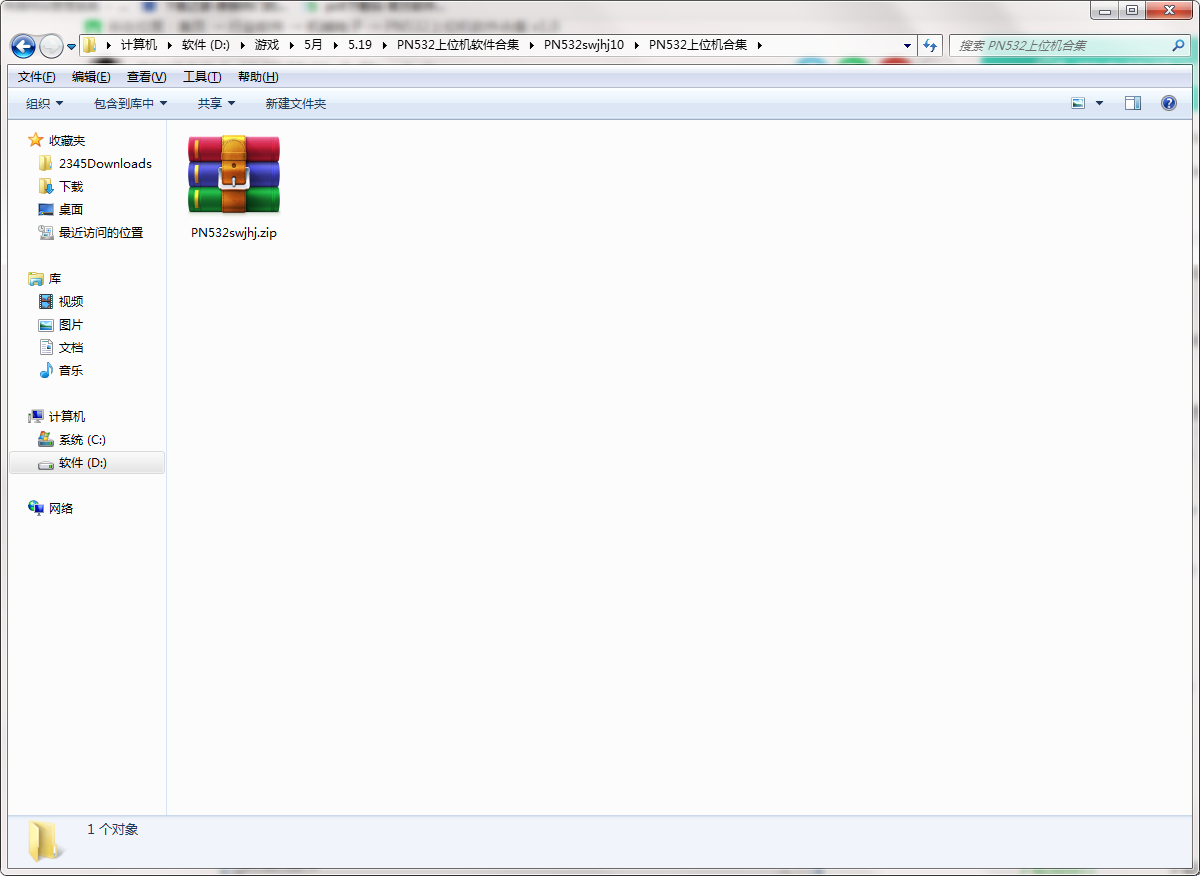The image size is (1200, 876).
Task: Expand the 包含到库中 dropdown
Action: coord(130,103)
